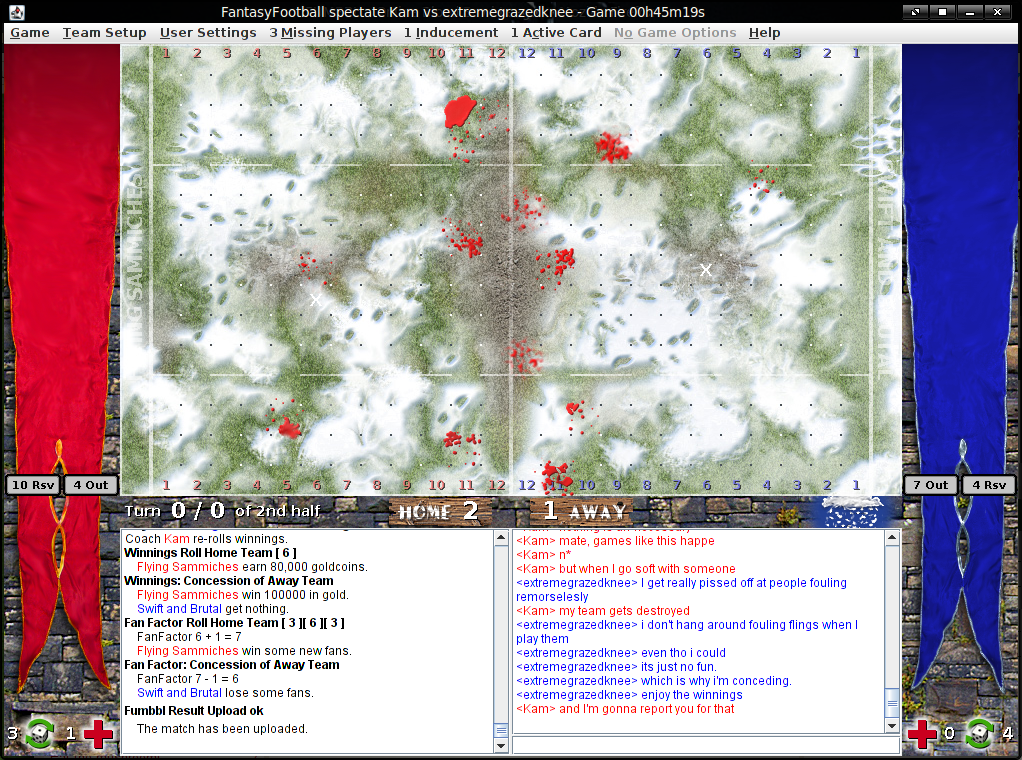Screen dimensions: 1022x760
Task: Click the home team 4 Out button
Action: (91, 485)
